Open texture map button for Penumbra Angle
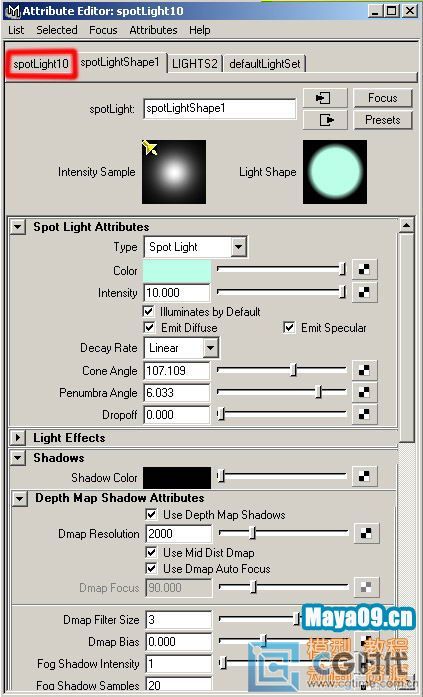Image resolution: width=423 pixels, height=697 pixels. tap(365, 392)
